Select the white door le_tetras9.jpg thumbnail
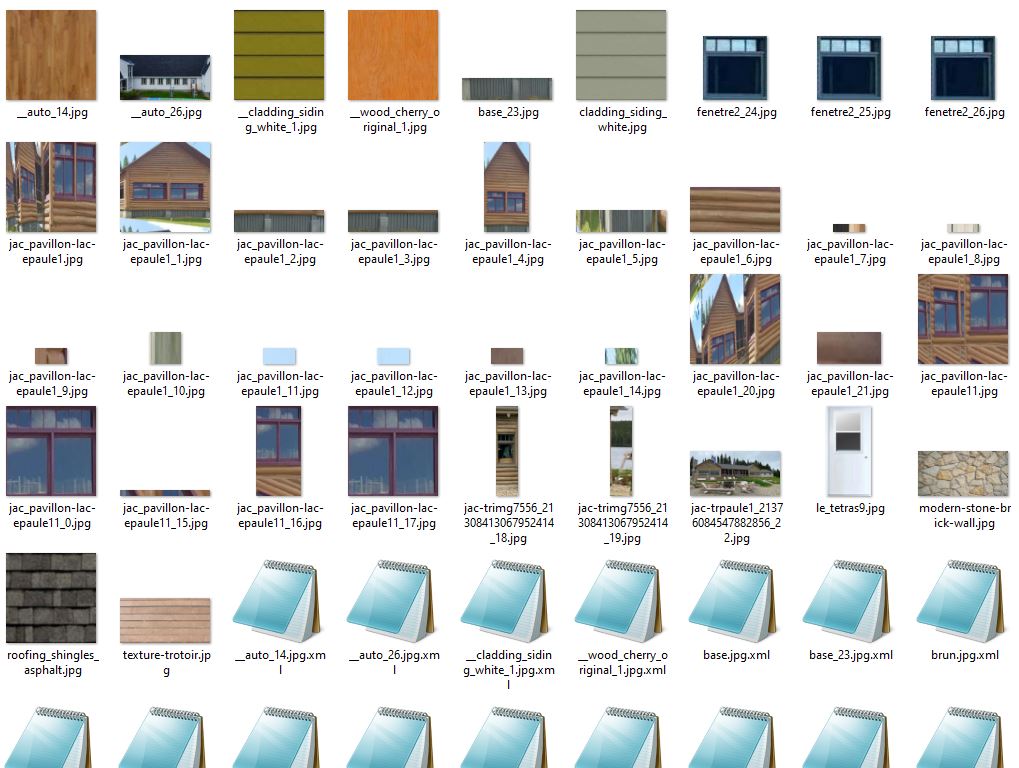 click(x=849, y=451)
